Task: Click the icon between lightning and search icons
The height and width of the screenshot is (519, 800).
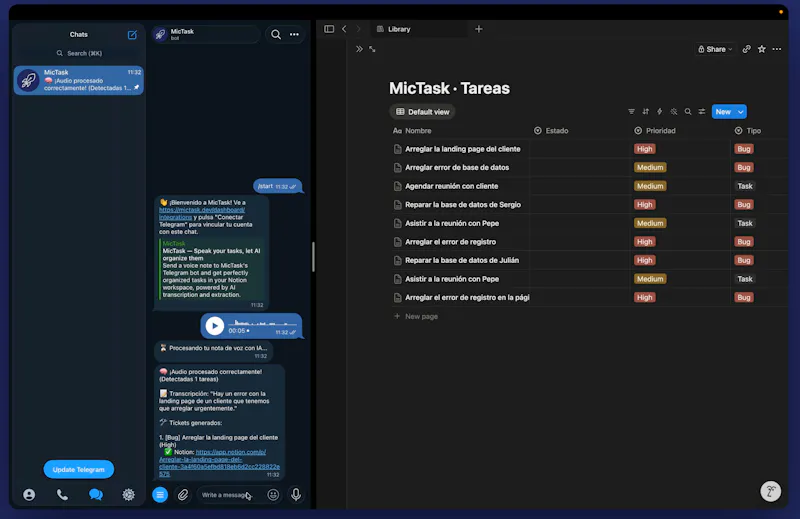Action: tap(674, 112)
